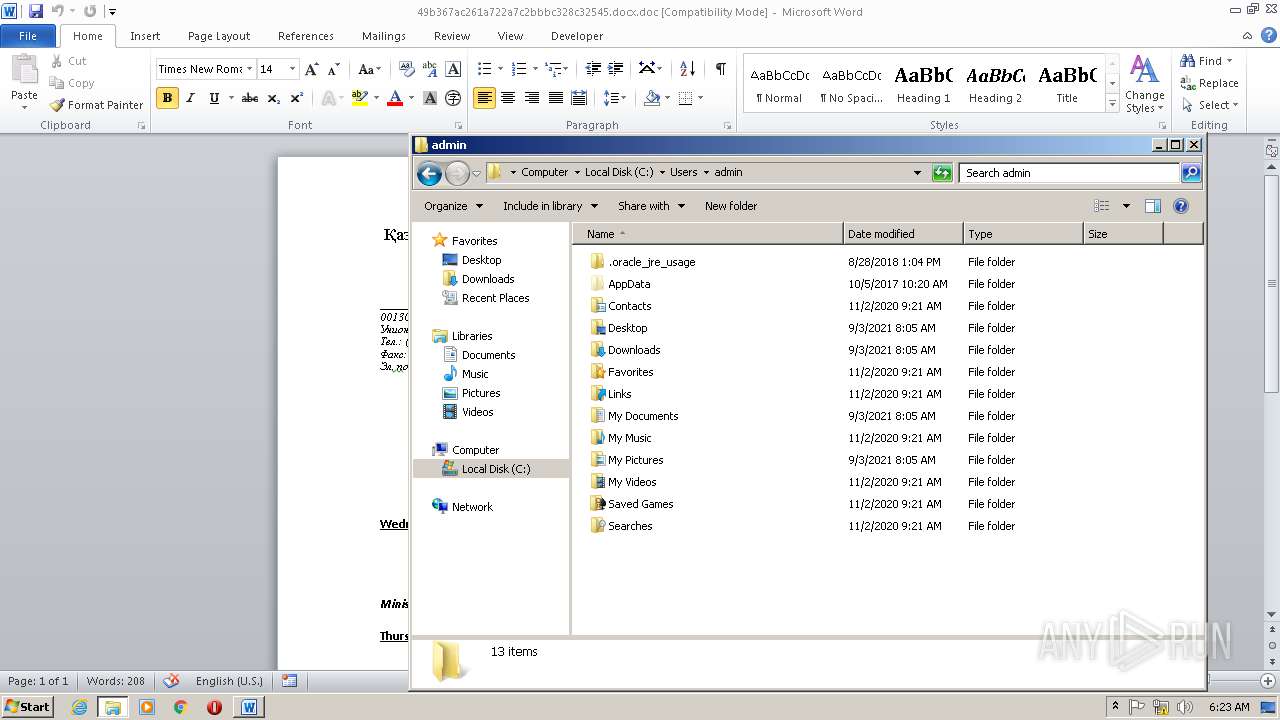Click the Start button
The height and width of the screenshot is (720, 1280).
click(28, 707)
